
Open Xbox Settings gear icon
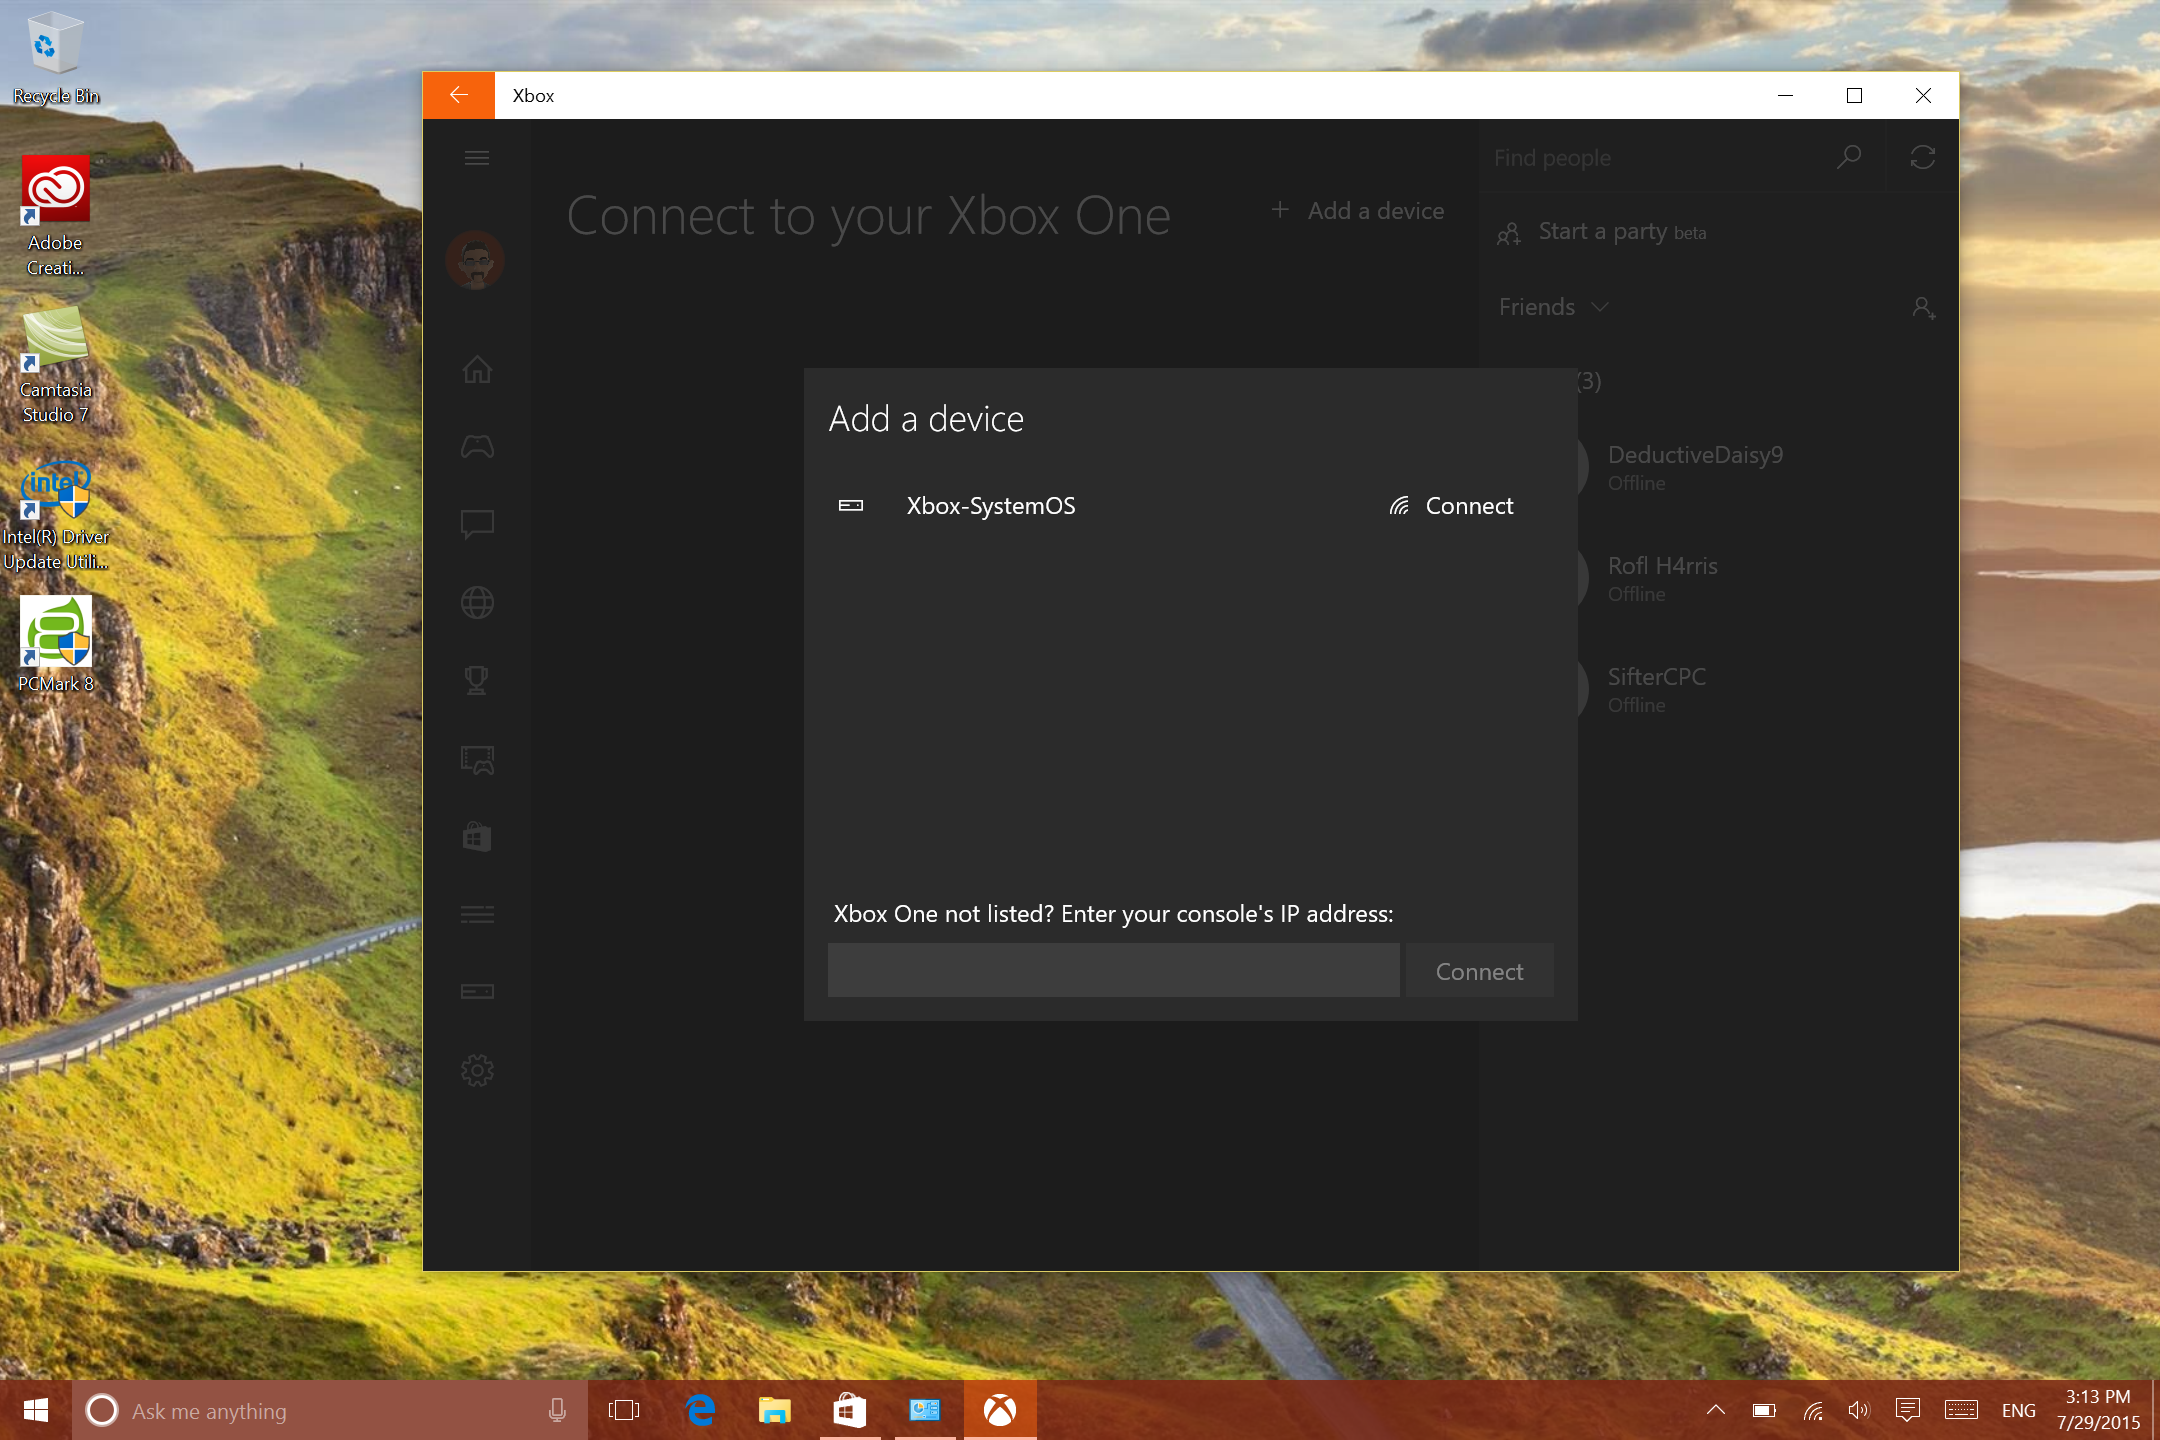[x=477, y=1070]
